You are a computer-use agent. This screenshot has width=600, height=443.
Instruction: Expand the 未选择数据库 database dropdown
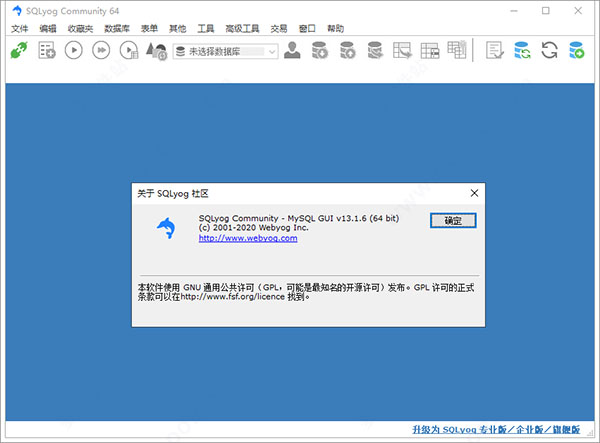point(270,50)
